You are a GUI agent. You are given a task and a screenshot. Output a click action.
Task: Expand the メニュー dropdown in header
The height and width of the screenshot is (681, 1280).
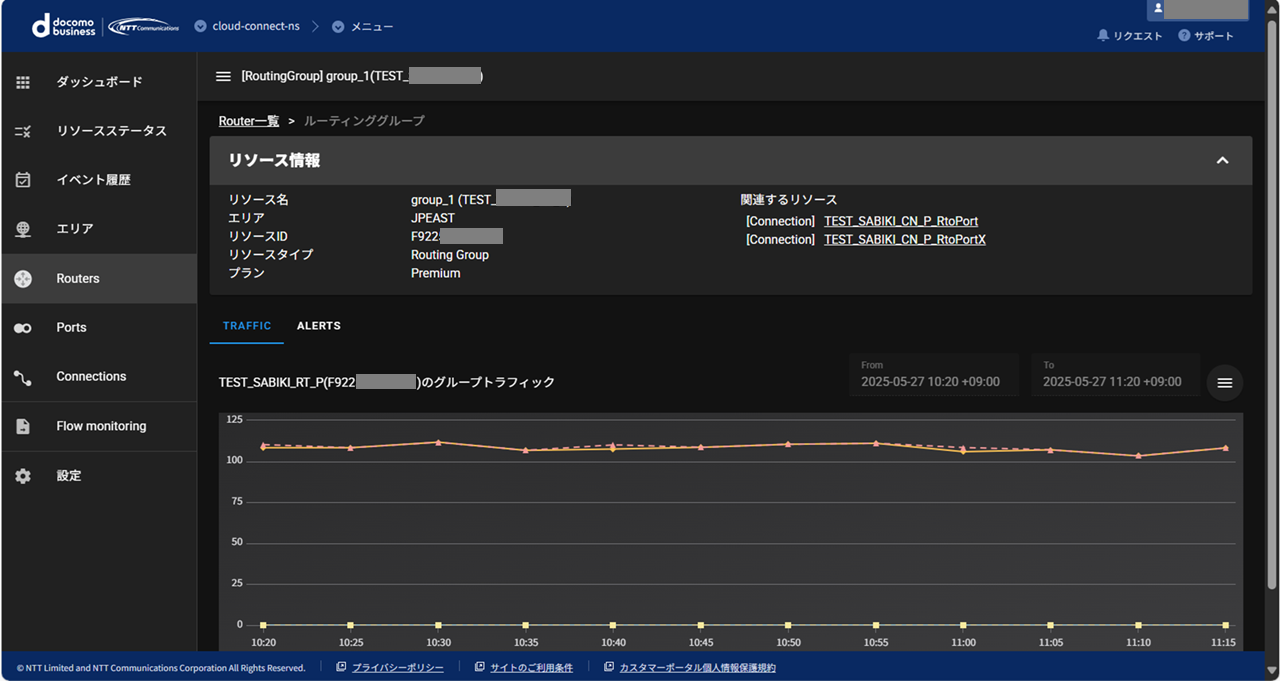tap(337, 26)
